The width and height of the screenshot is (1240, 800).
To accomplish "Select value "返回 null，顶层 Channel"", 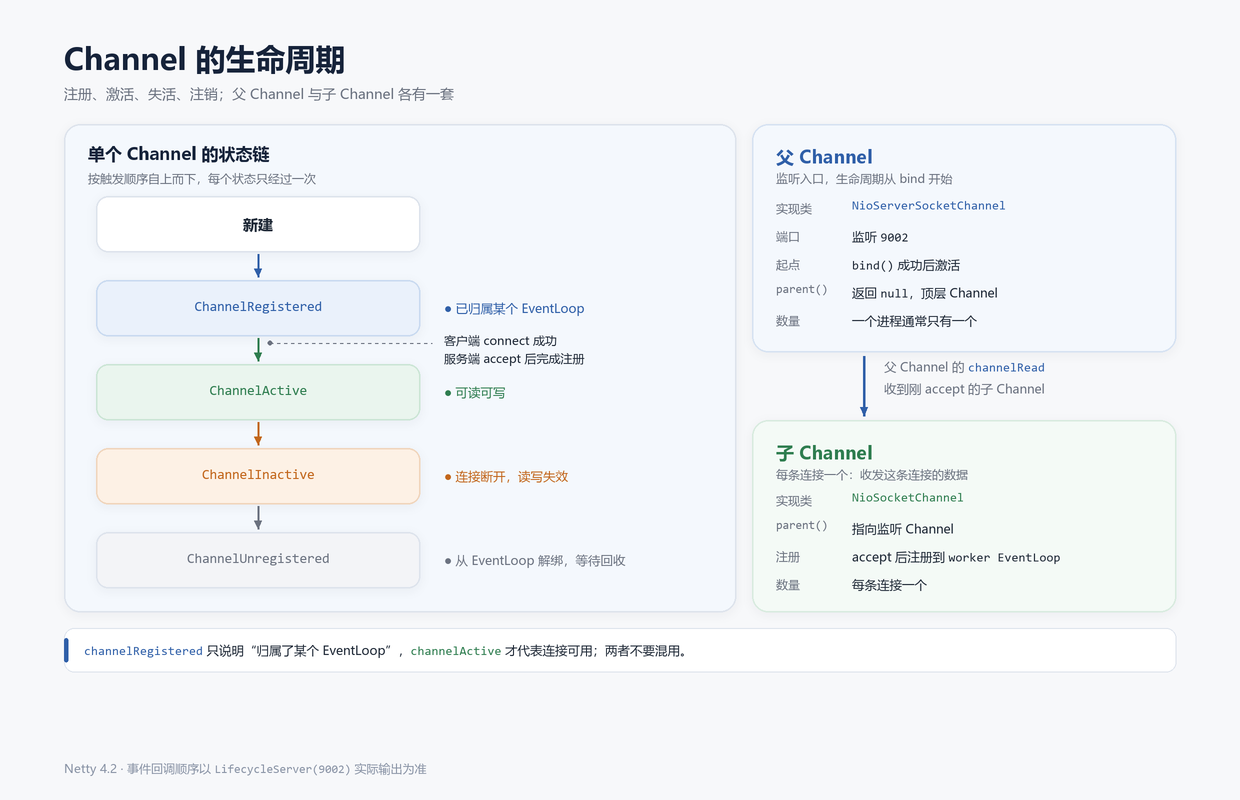I will tap(925, 294).
